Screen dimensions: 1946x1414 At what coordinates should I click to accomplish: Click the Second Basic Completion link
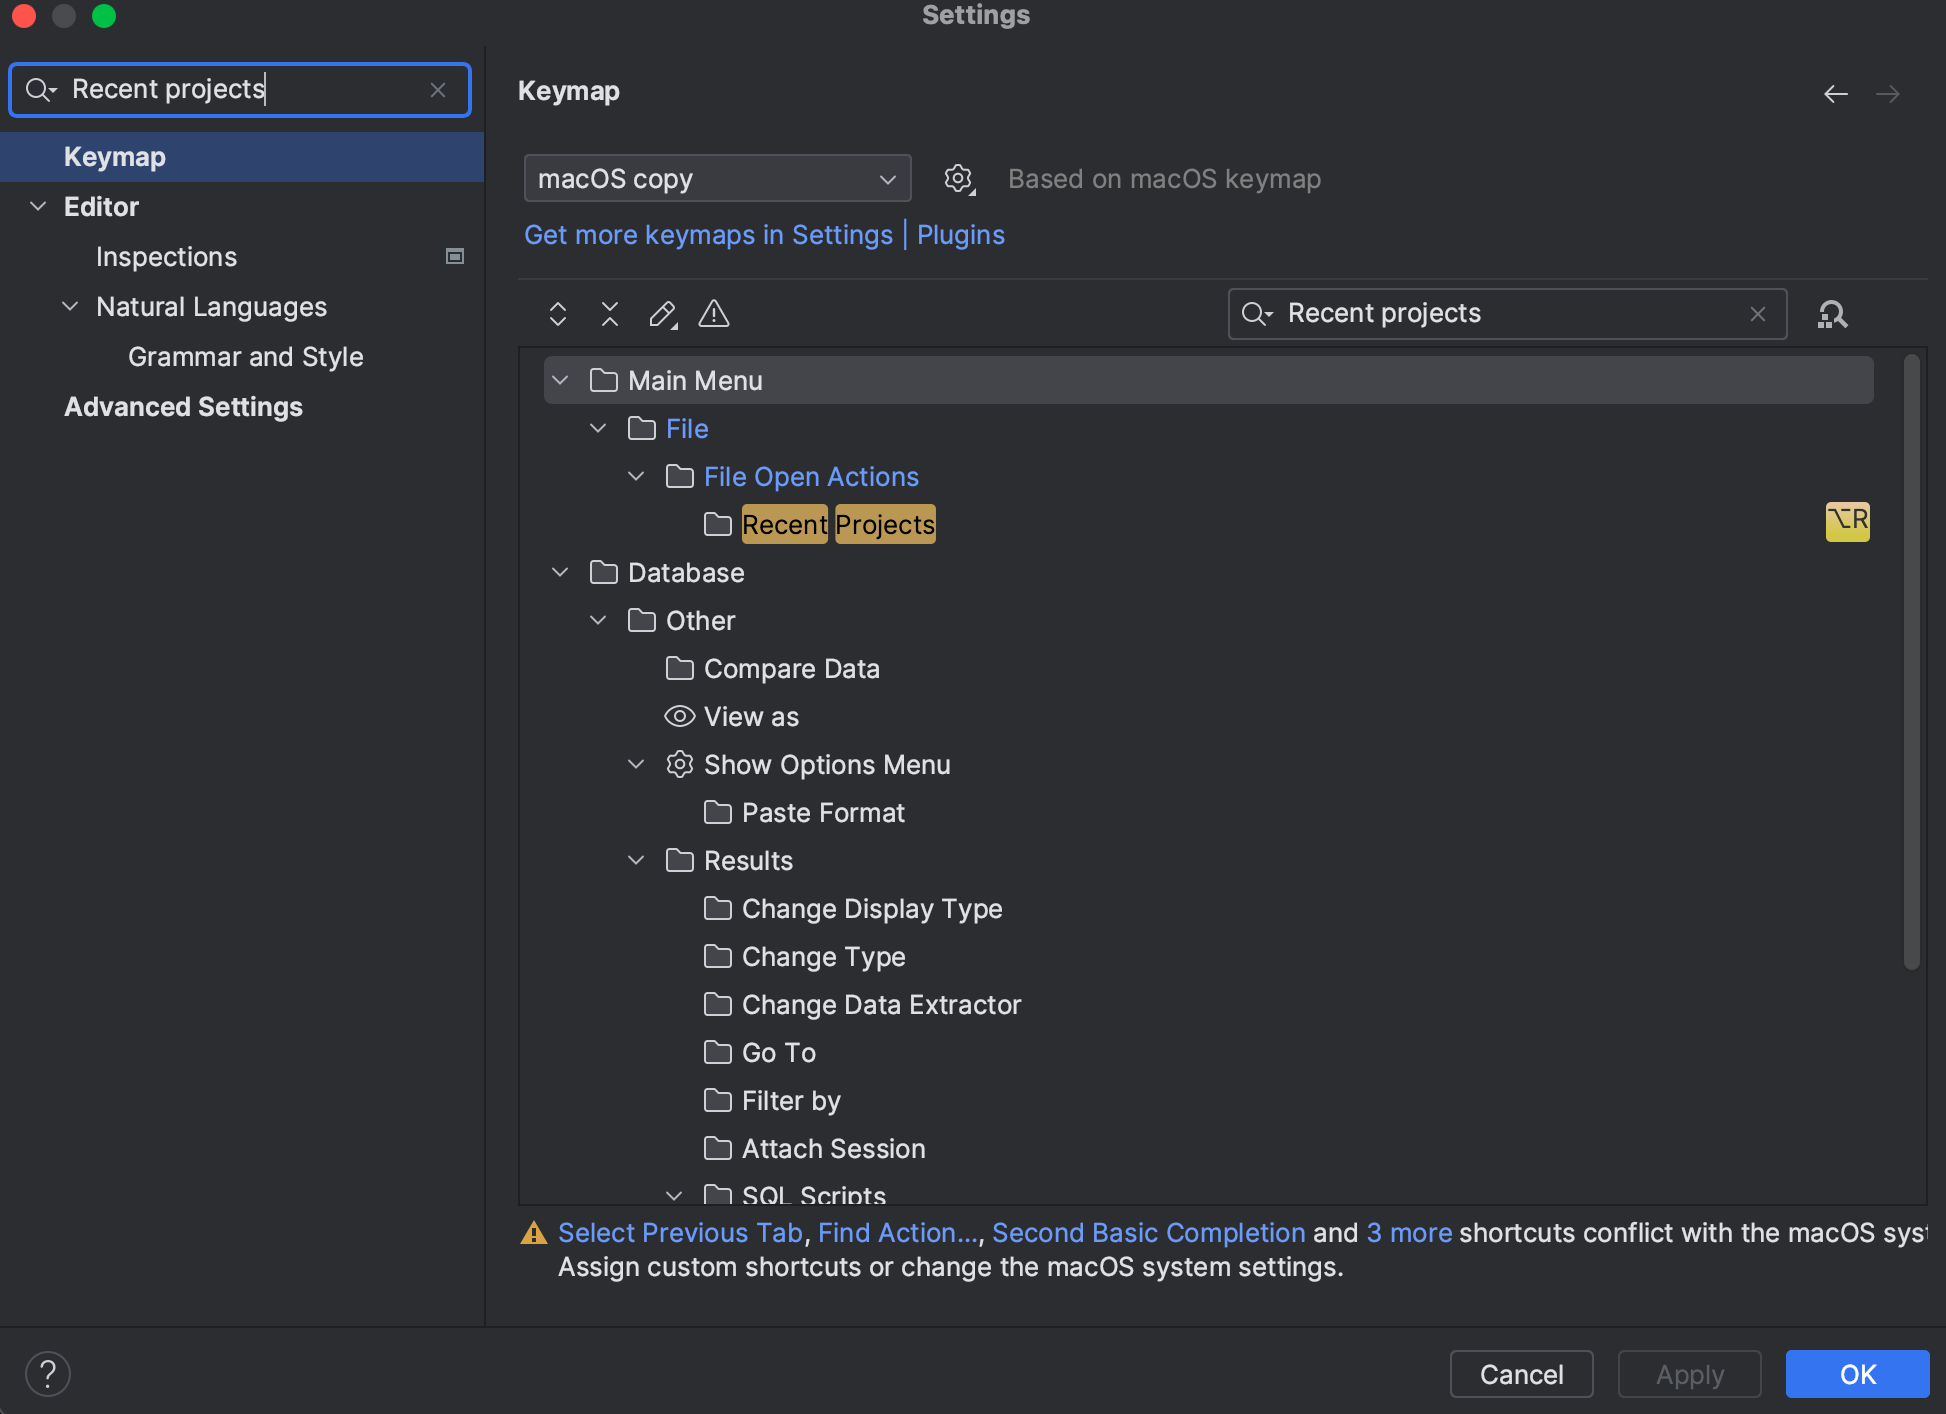[1149, 1233]
